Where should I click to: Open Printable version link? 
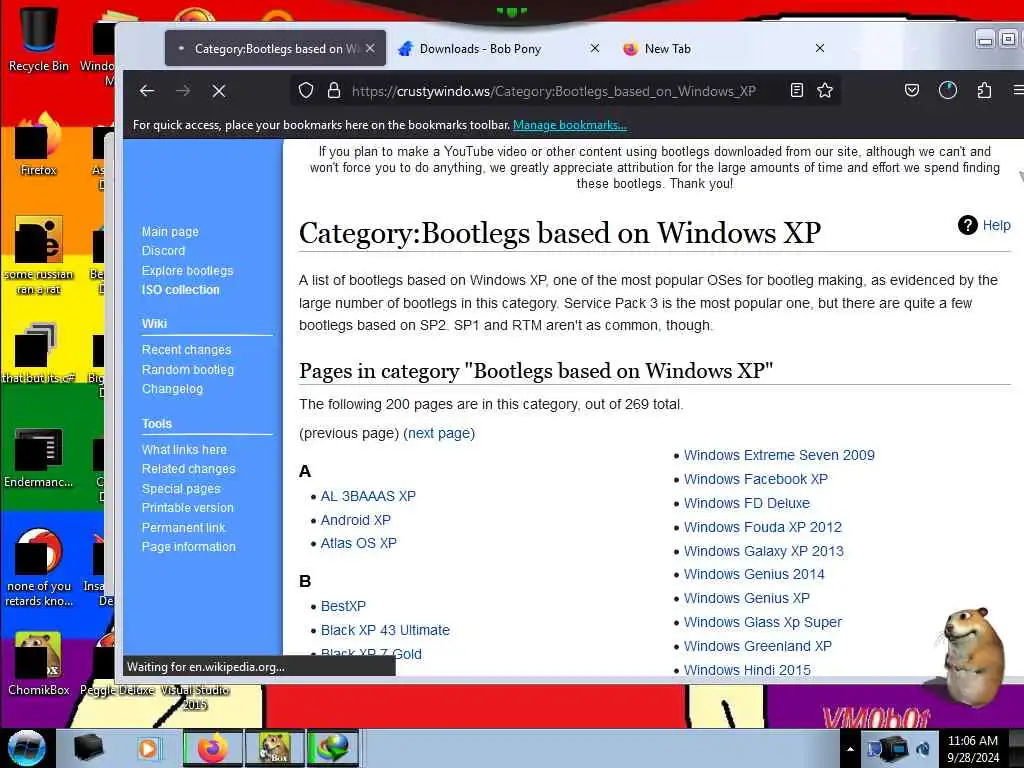click(187, 507)
